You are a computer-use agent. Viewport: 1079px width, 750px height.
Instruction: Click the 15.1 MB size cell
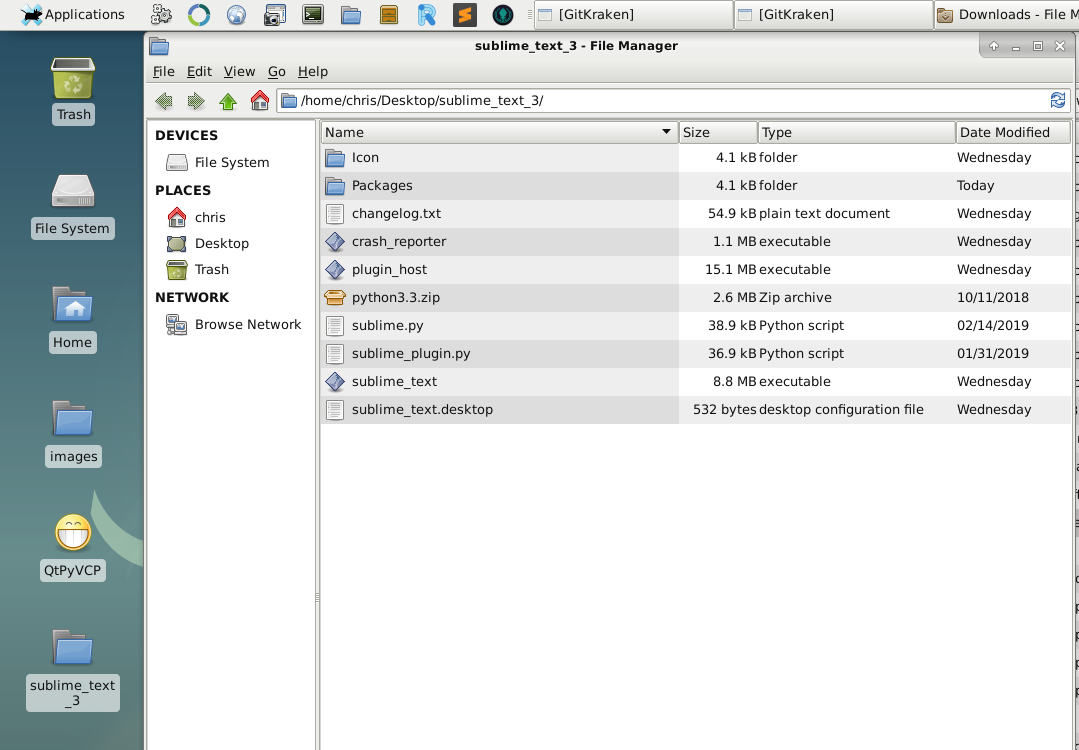tap(731, 269)
